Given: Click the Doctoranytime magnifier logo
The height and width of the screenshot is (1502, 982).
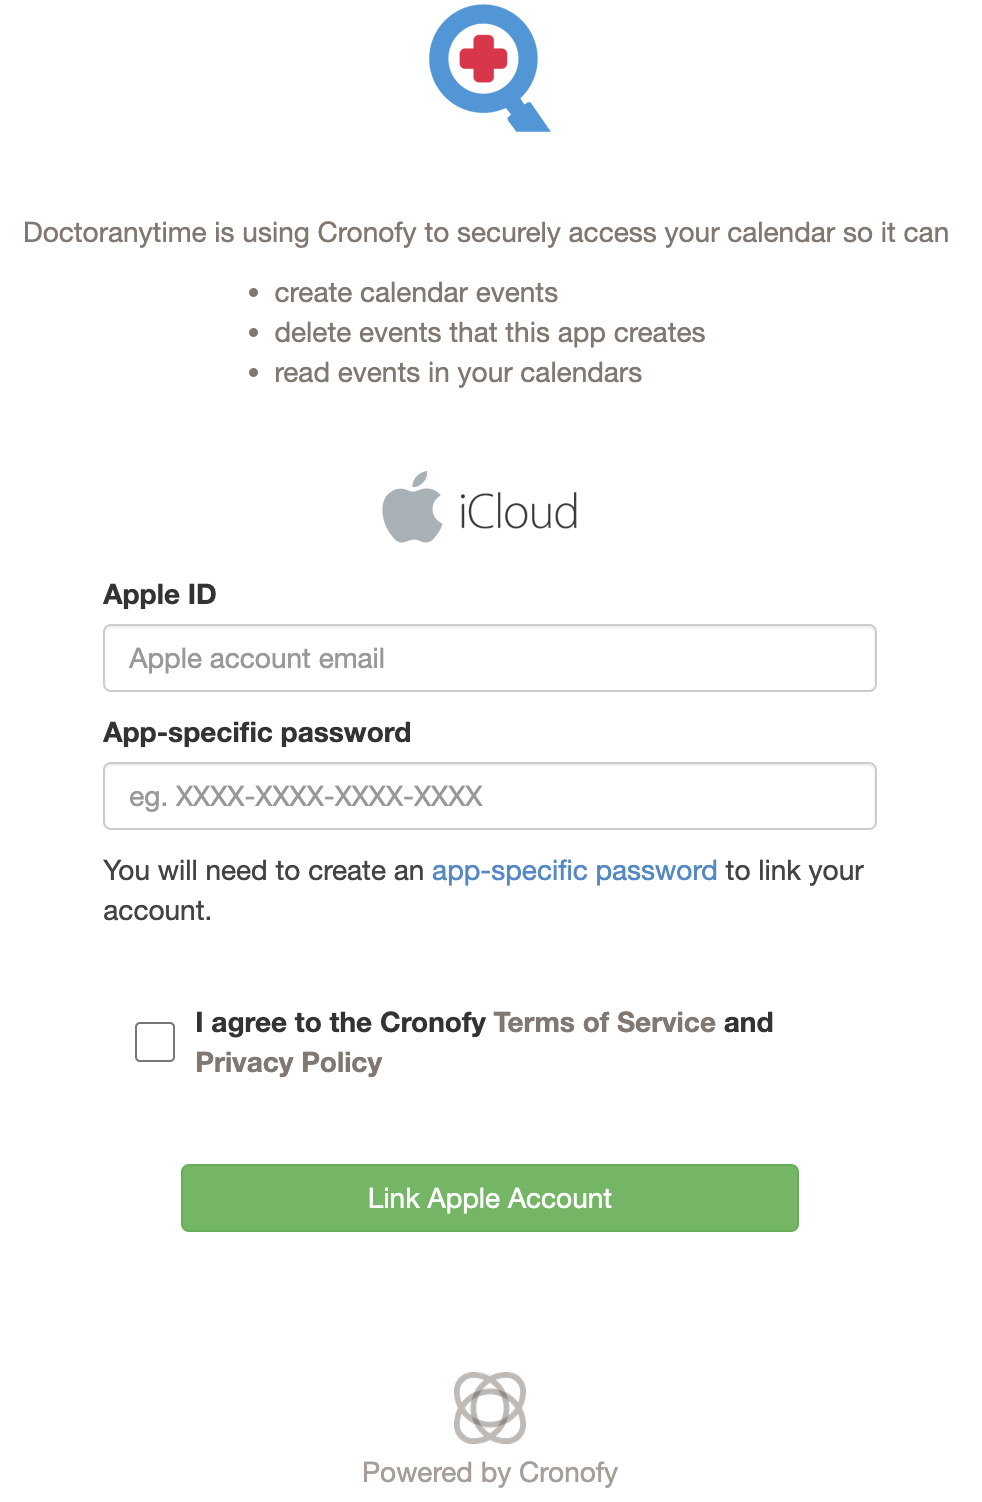Looking at the screenshot, I should point(489,68).
